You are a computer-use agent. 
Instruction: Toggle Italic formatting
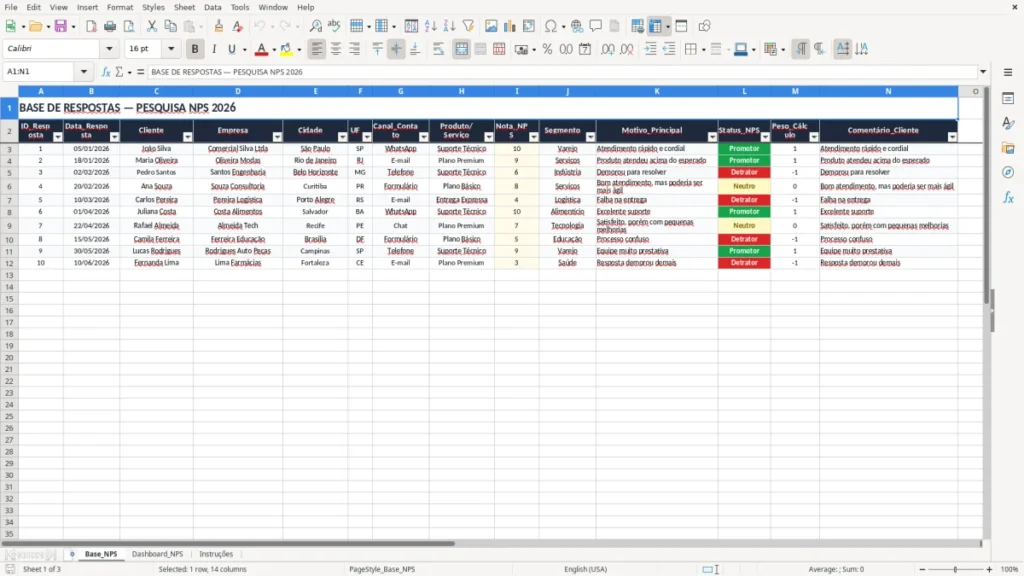(x=214, y=49)
